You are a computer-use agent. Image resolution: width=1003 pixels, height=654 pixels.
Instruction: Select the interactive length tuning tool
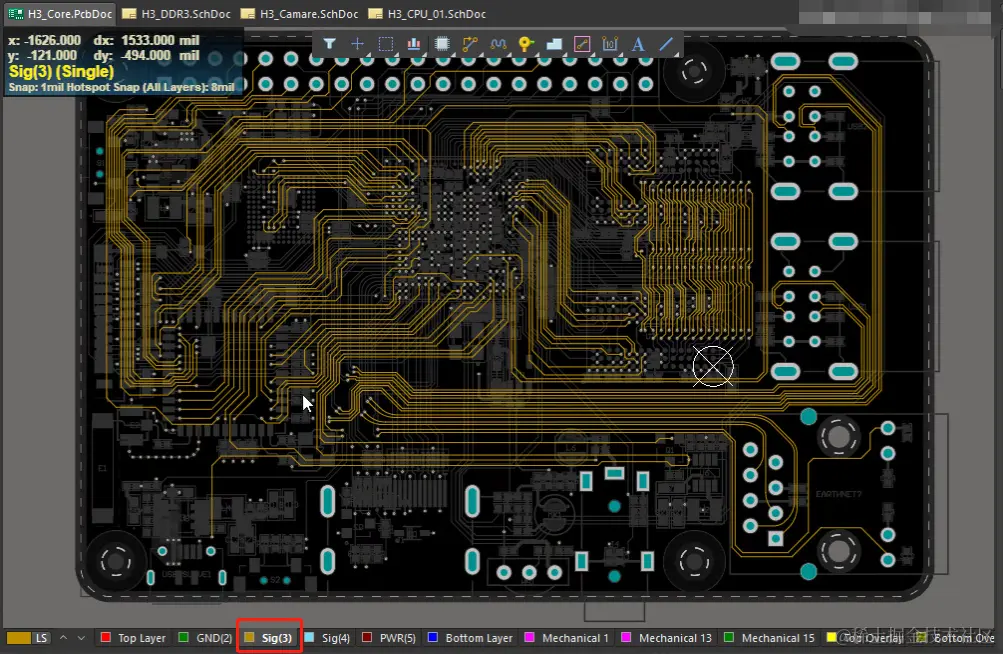coord(498,44)
